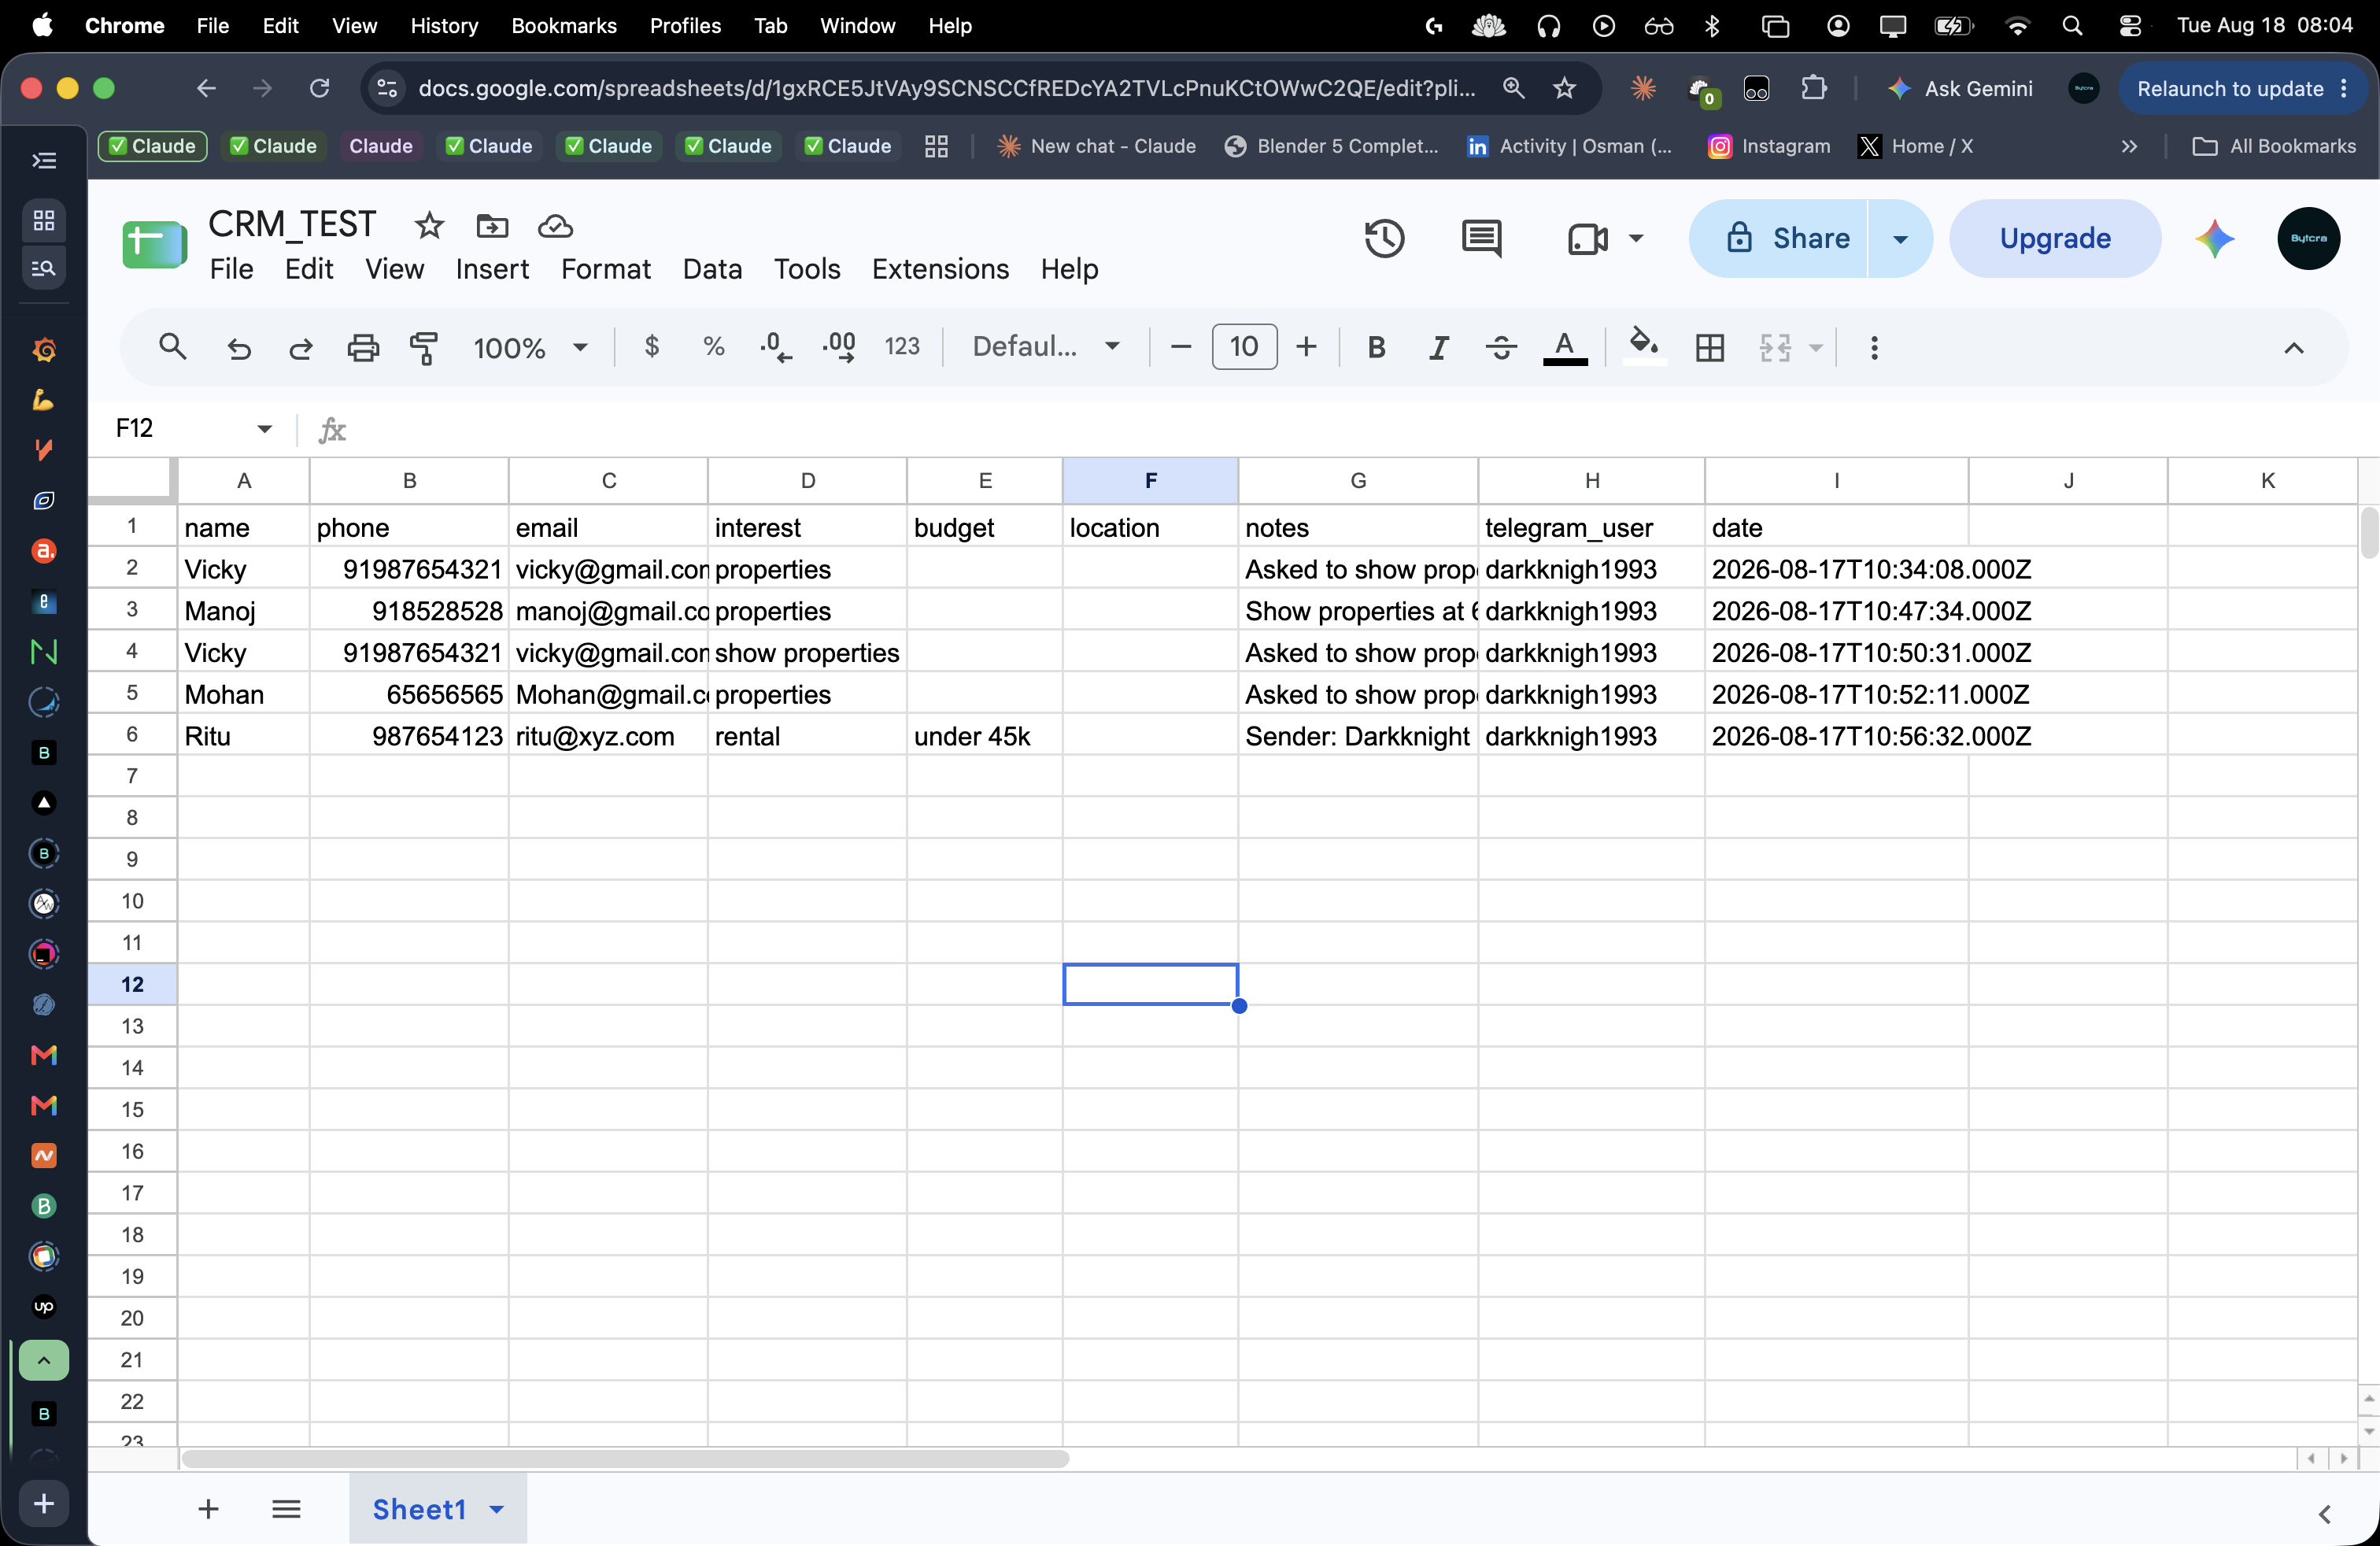Open the Default font family dropdown

click(1045, 346)
